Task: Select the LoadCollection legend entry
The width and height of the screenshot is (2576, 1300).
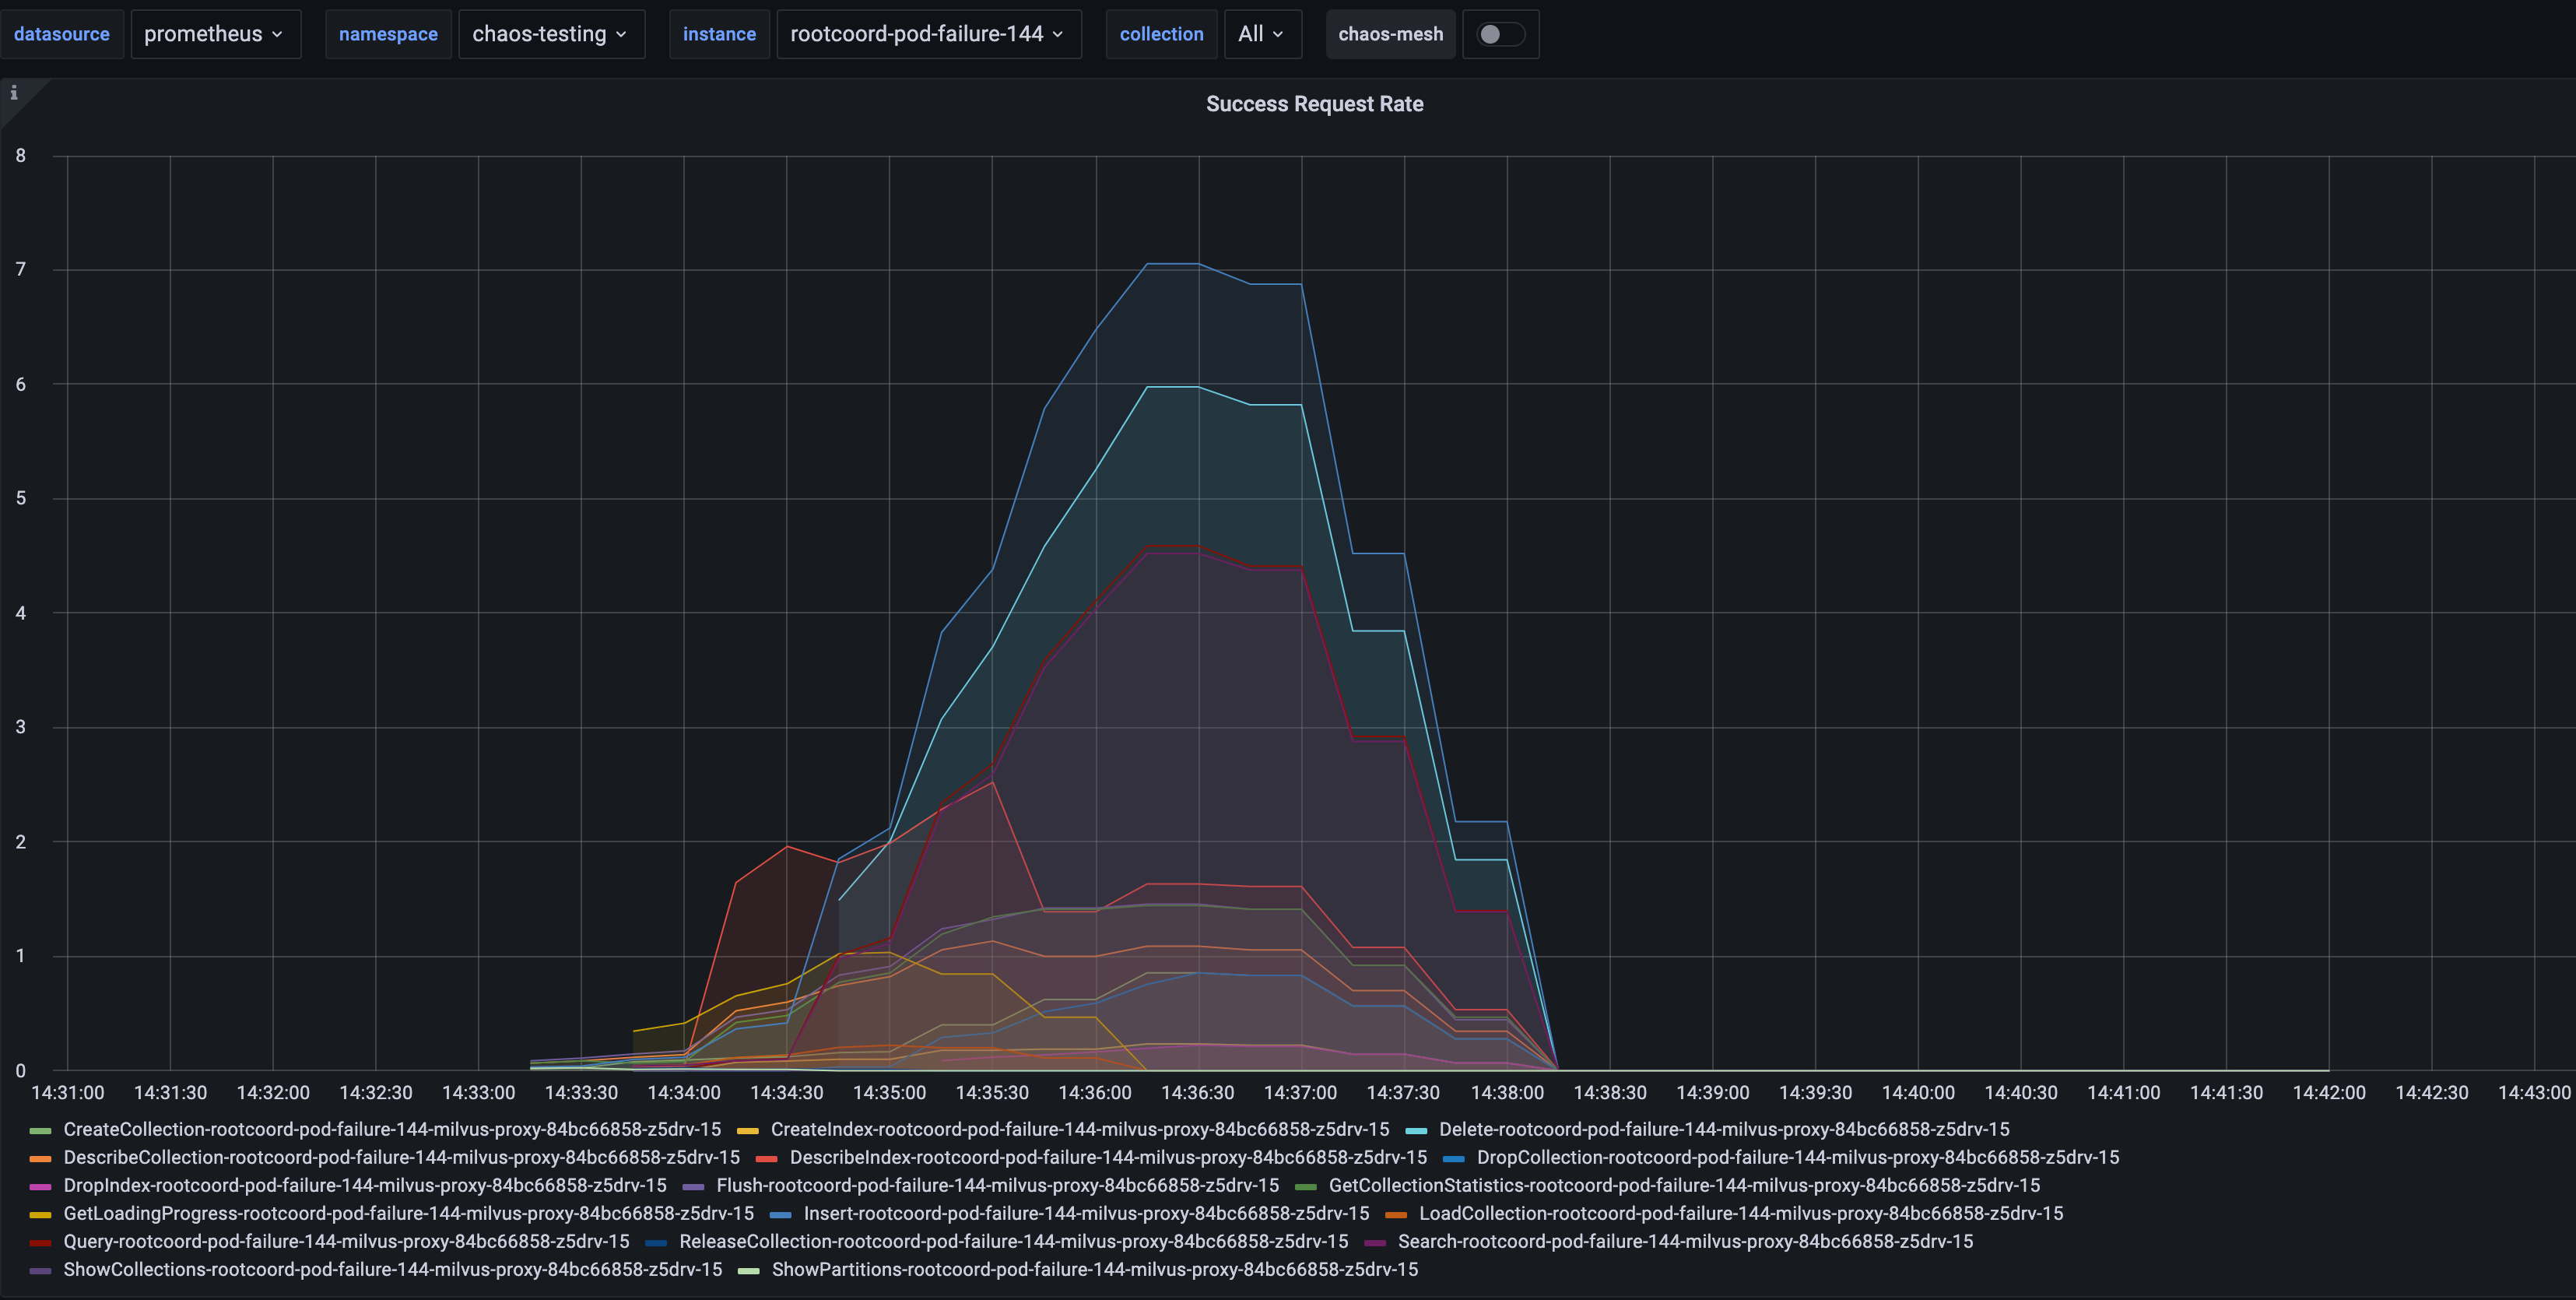Action: 1740,1213
